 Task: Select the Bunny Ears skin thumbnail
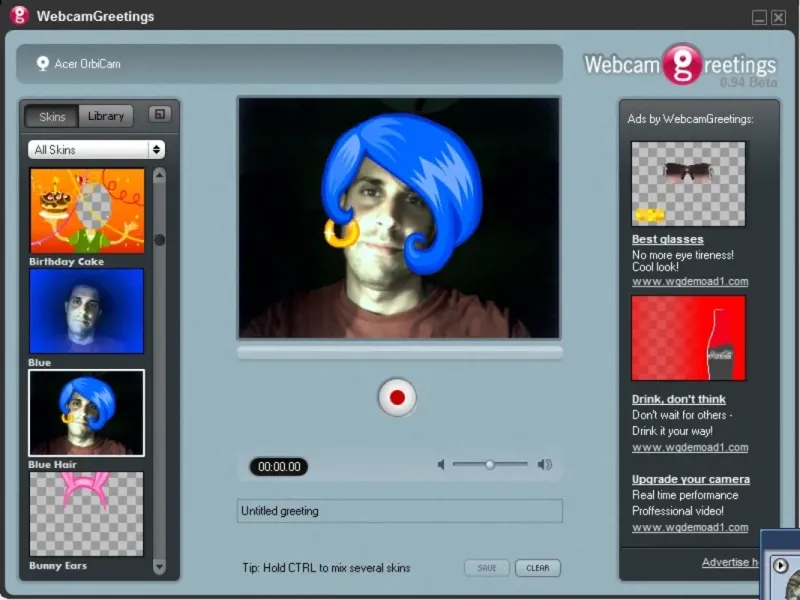pyautogui.click(x=87, y=514)
